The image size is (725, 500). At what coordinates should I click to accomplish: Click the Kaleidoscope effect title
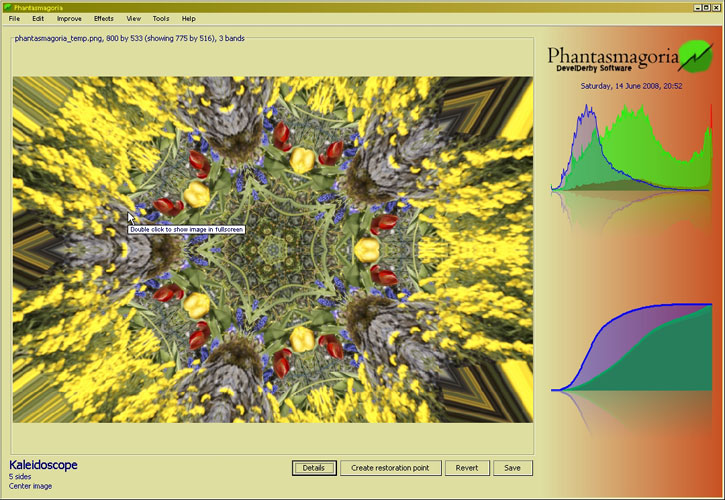43,465
